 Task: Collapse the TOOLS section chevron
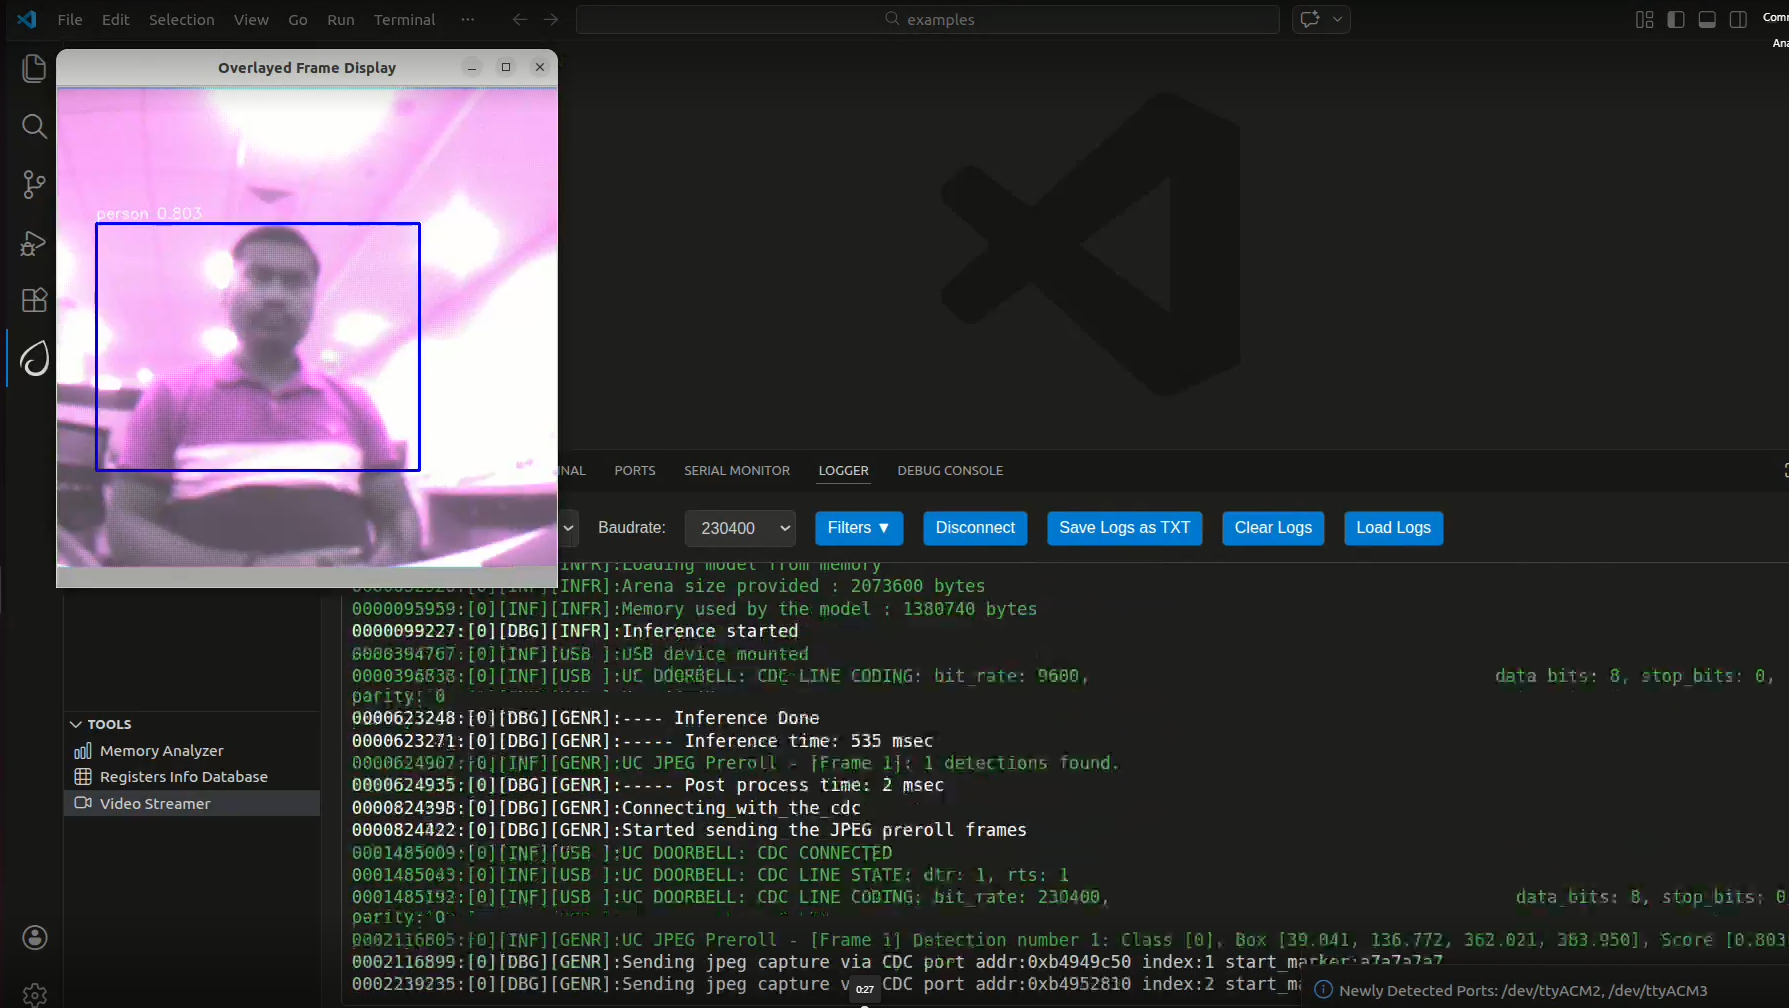76,724
